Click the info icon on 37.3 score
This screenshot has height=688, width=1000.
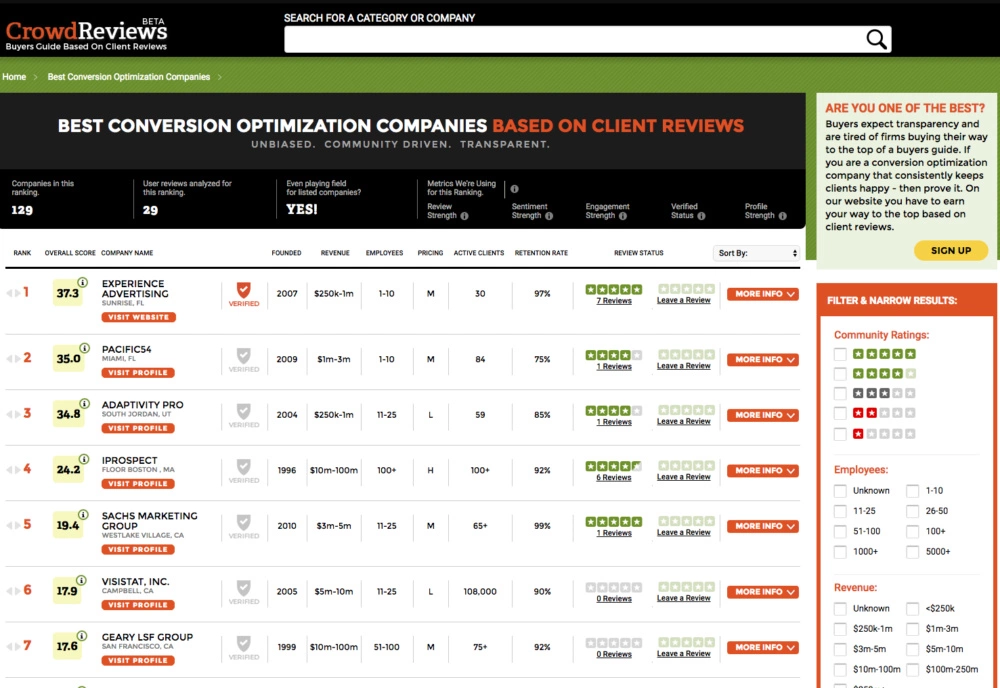point(83,282)
